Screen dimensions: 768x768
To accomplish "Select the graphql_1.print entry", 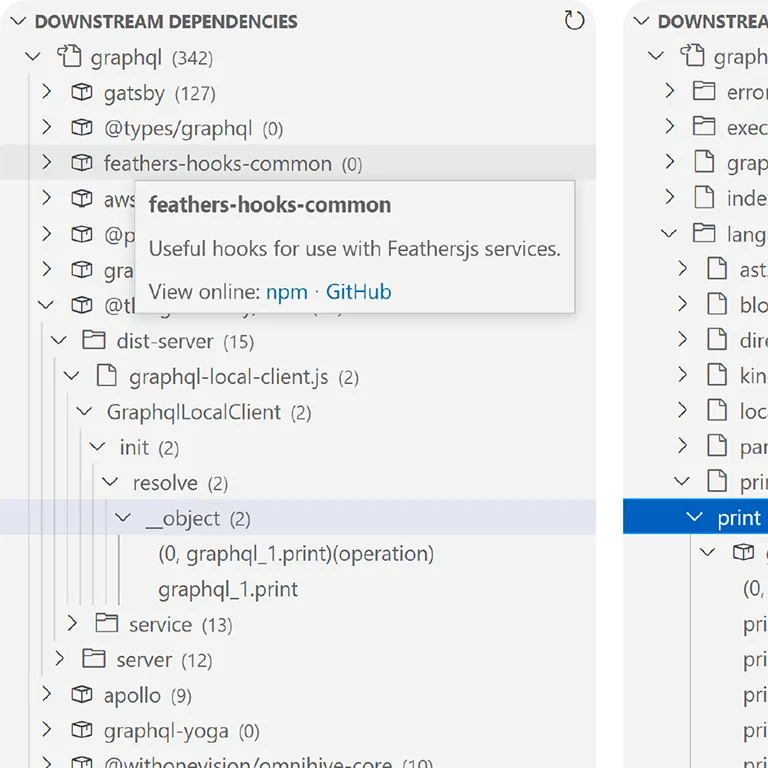I will pos(228,589).
